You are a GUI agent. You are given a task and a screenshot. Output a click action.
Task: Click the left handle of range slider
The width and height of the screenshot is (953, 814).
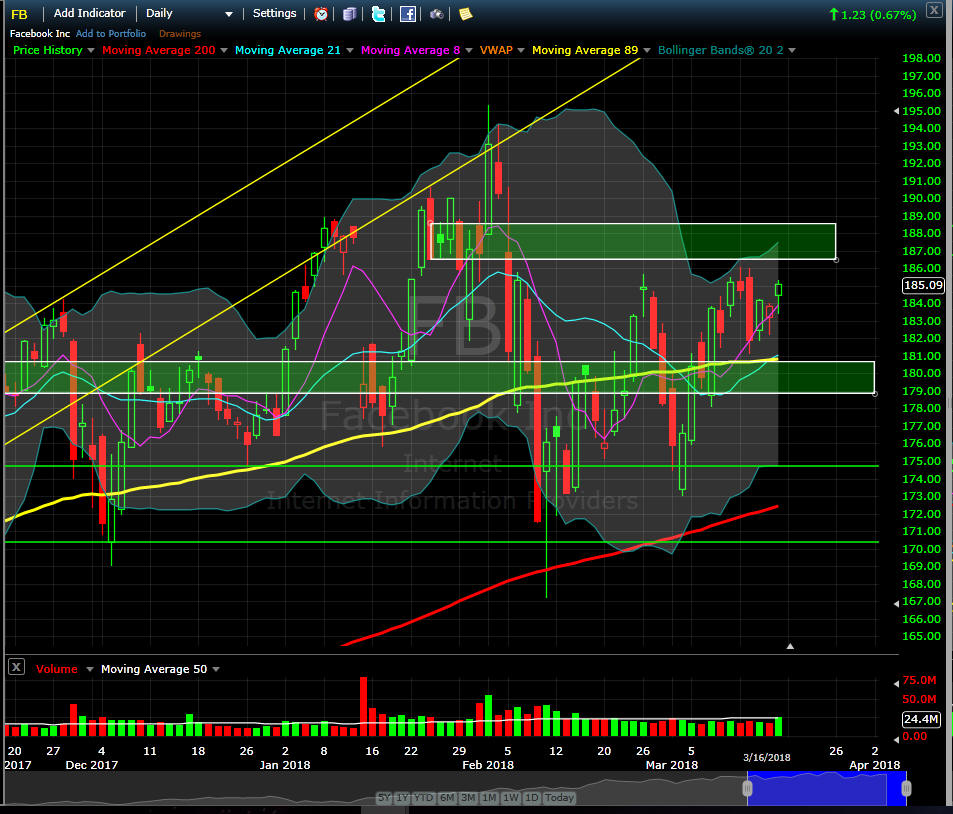click(x=746, y=789)
